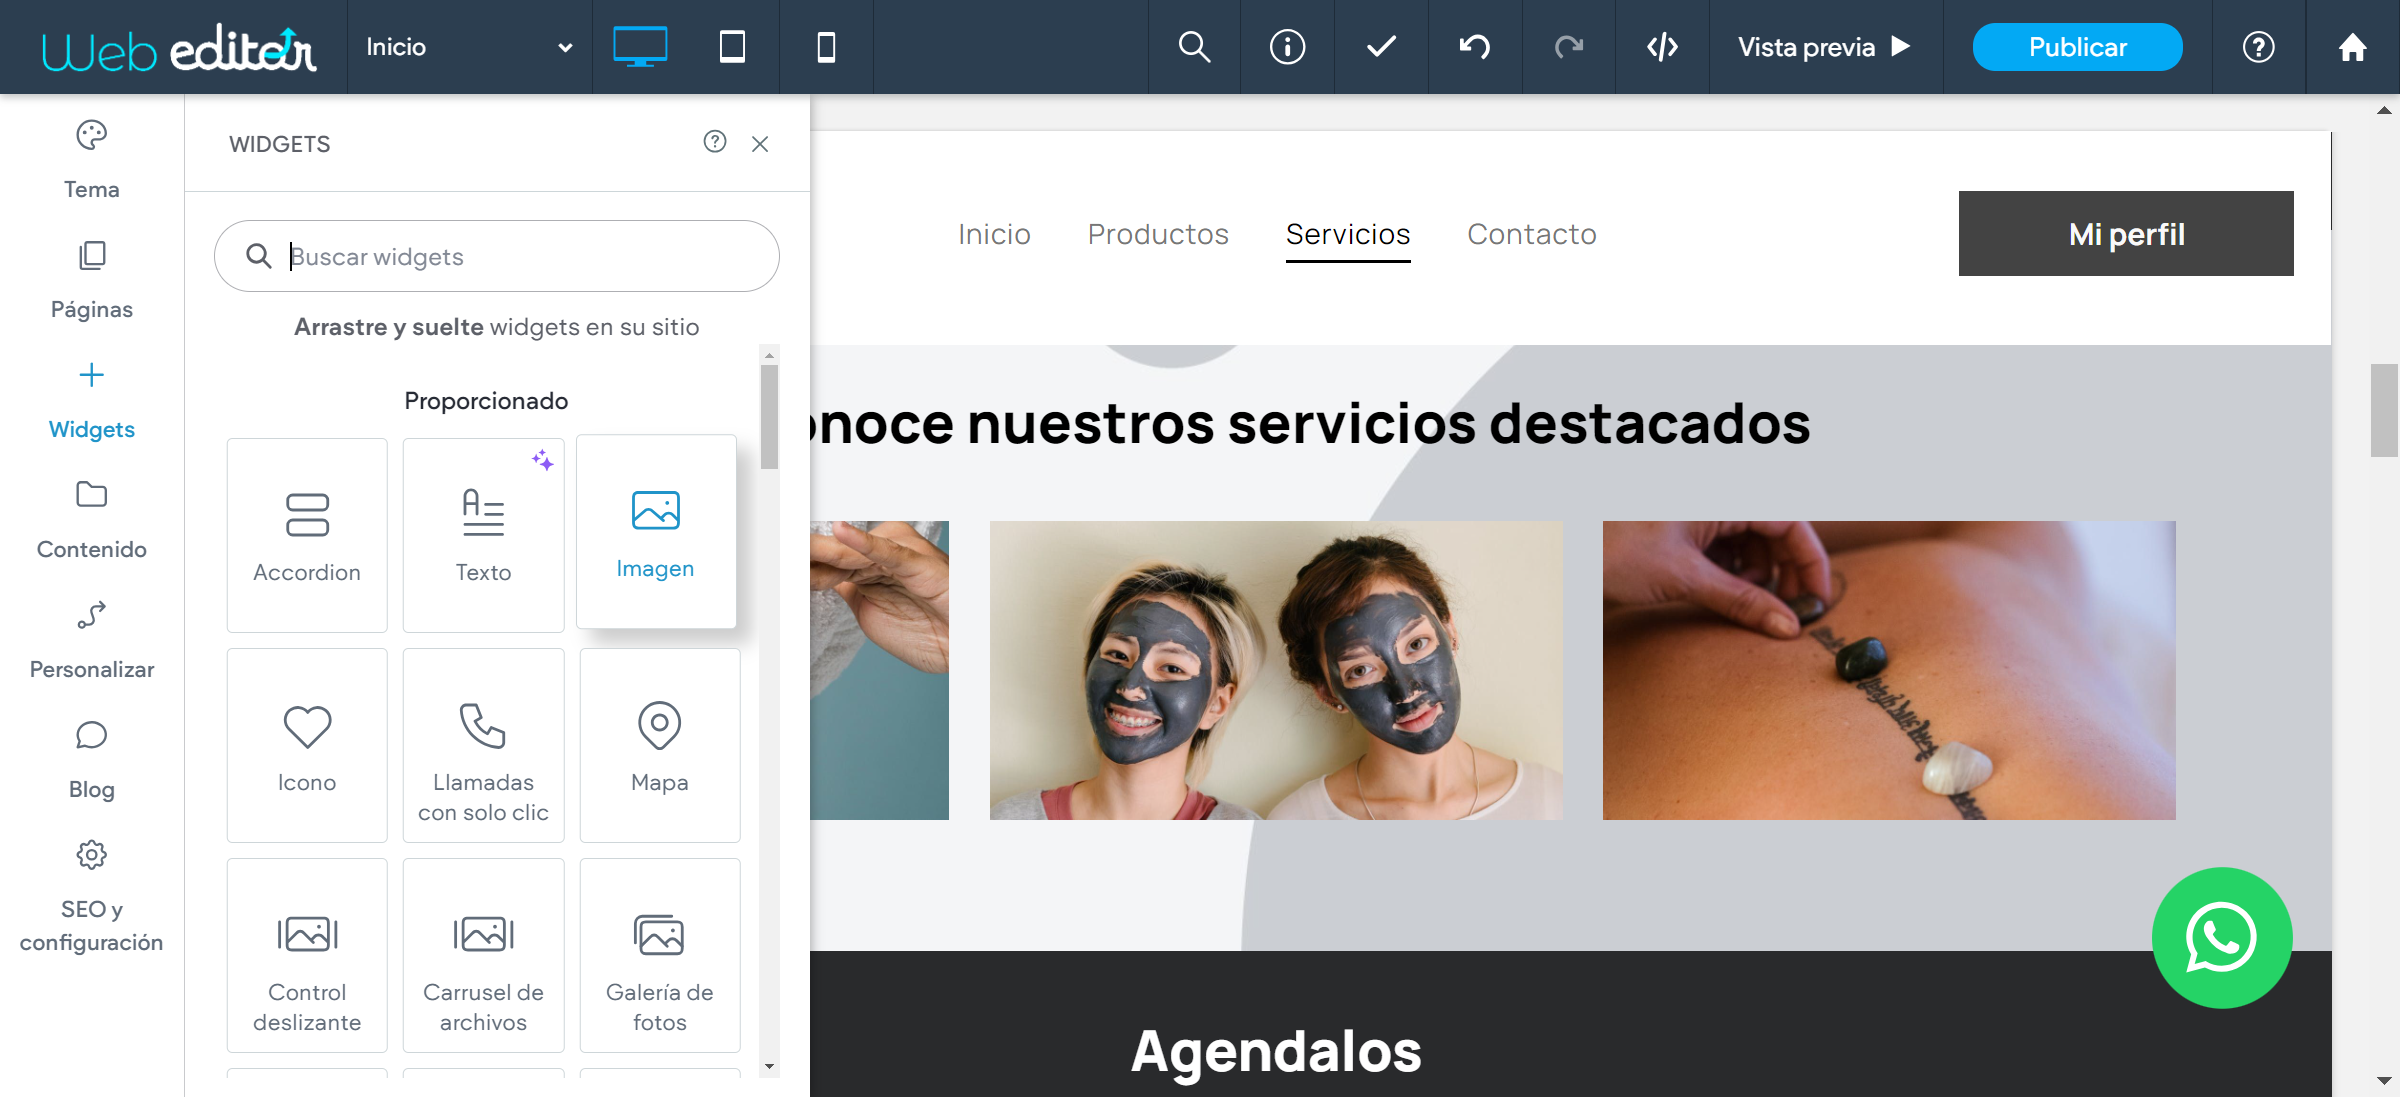Select the Imagen widget
The image size is (2400, 1097).
[656, 531]
